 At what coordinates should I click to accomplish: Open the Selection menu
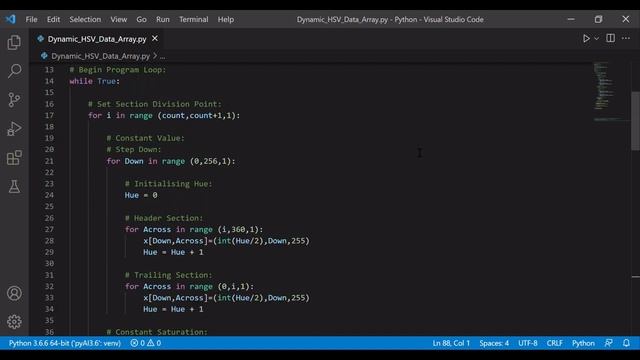[x=85, y=19]
